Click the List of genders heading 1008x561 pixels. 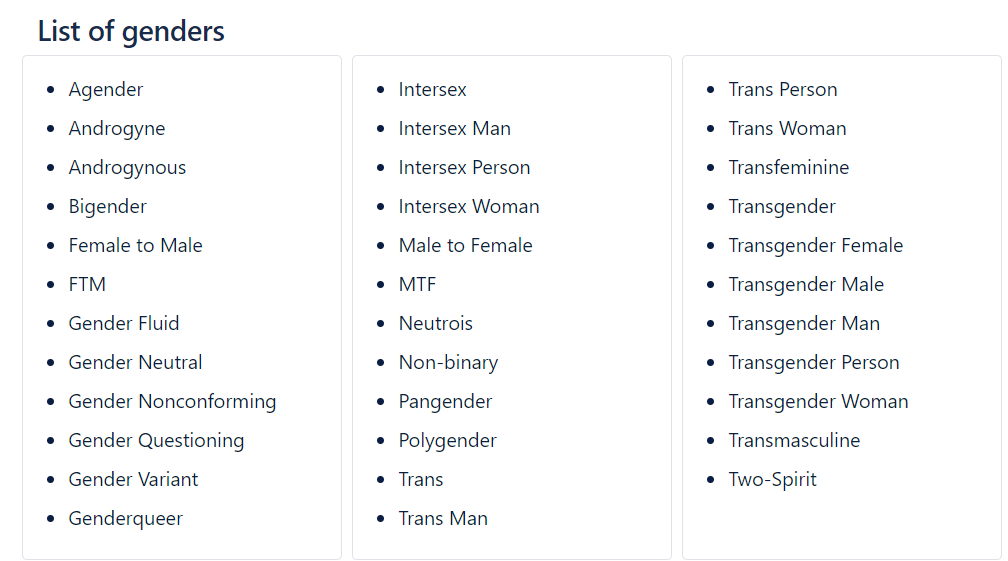click(131, 31)
